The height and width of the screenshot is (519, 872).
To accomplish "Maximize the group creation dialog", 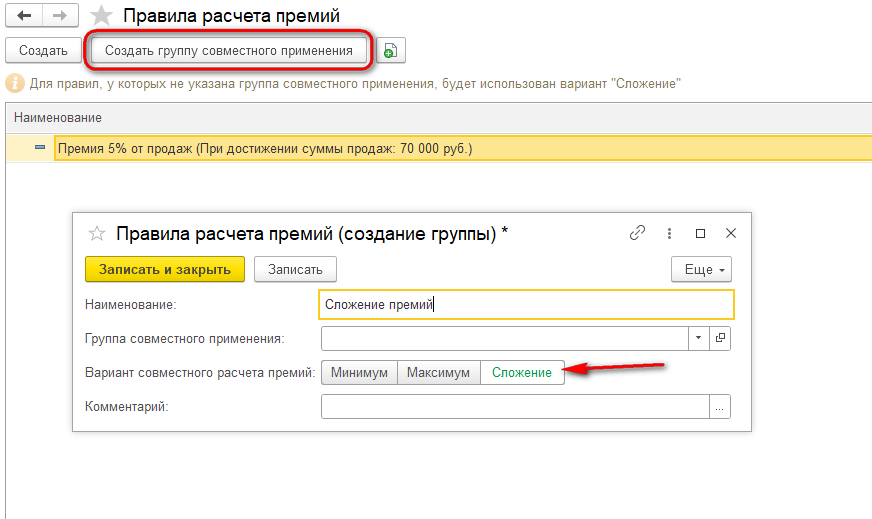I will (700, 234).
